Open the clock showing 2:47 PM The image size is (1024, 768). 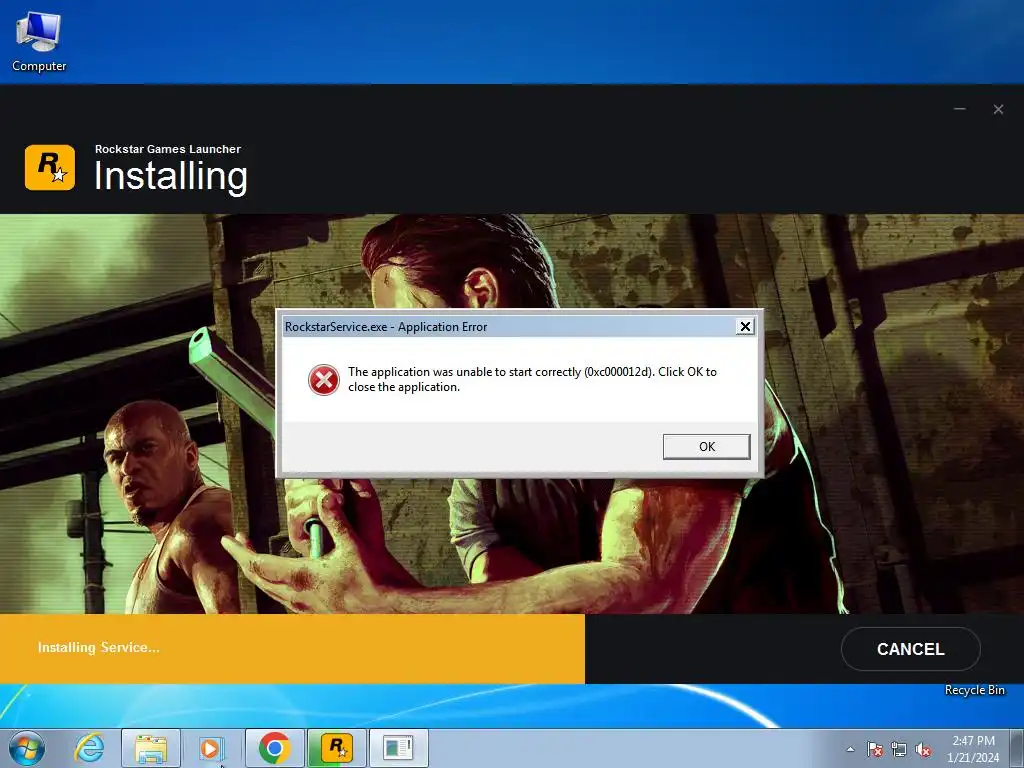tap(973, 749)
